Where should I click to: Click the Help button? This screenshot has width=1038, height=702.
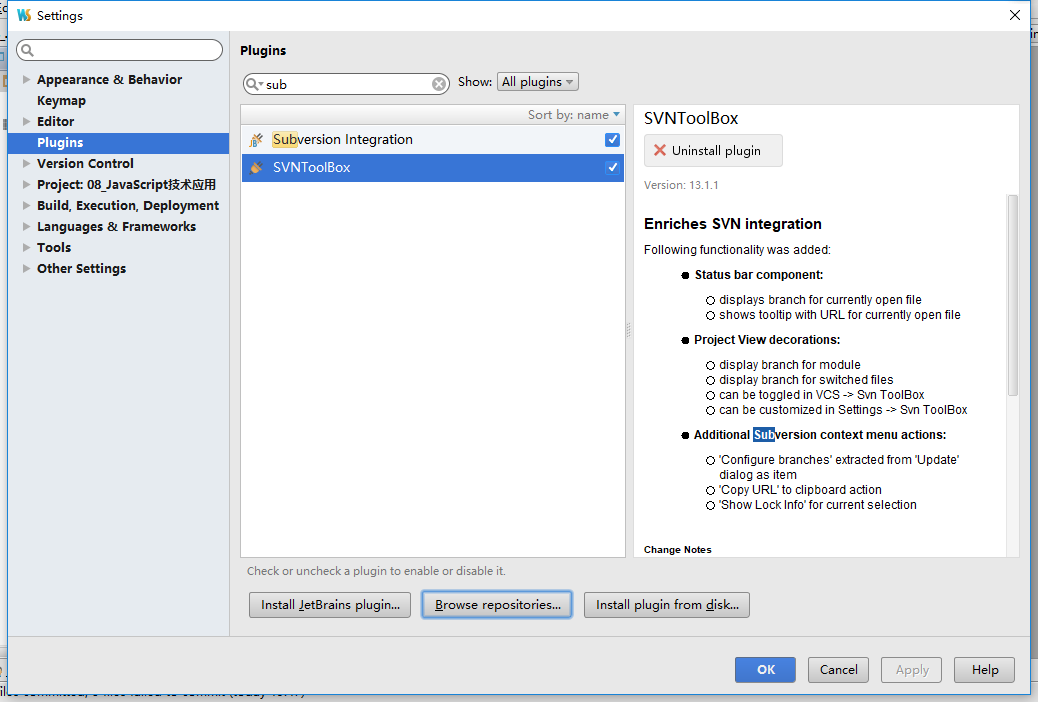pos(984,669)
